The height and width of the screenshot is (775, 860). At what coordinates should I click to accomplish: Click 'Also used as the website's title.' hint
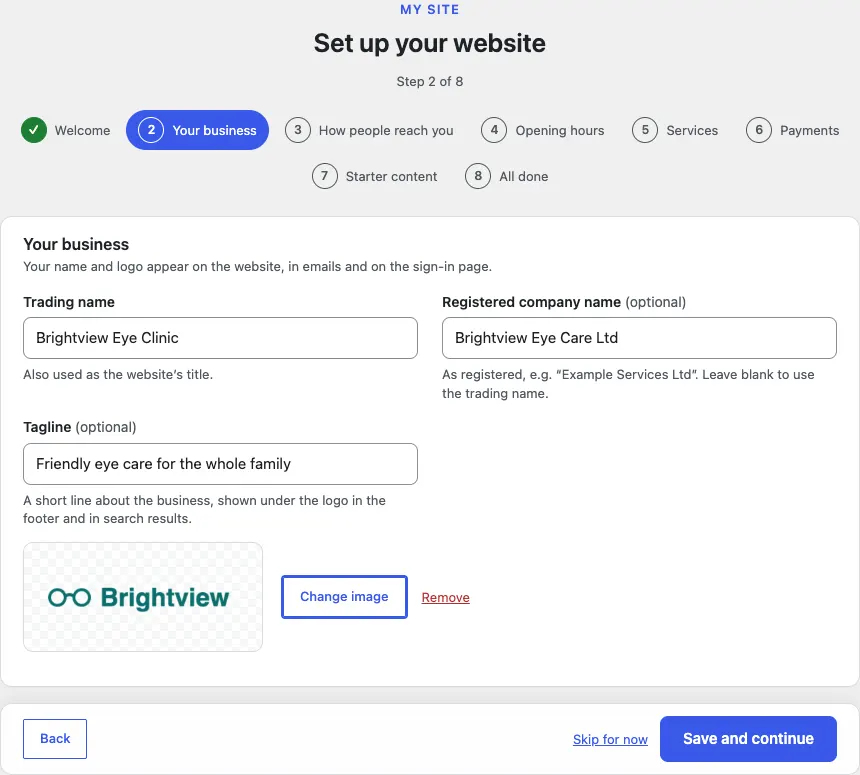118,374
